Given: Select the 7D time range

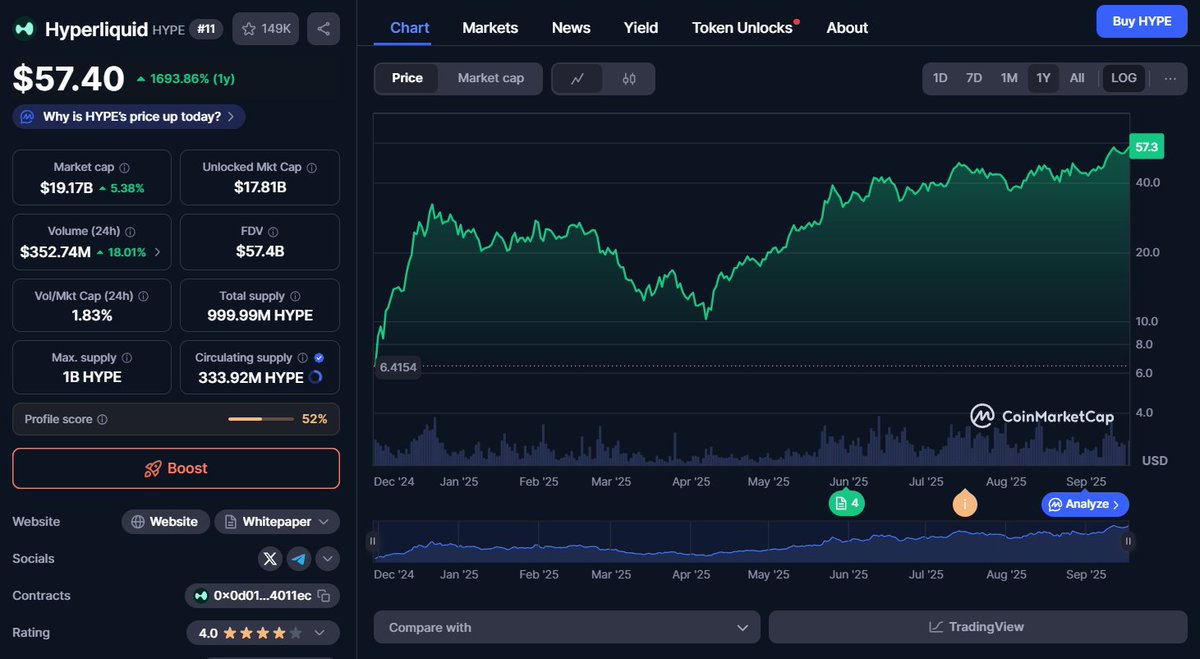Looking at the screenshot, I should (974, 78).
